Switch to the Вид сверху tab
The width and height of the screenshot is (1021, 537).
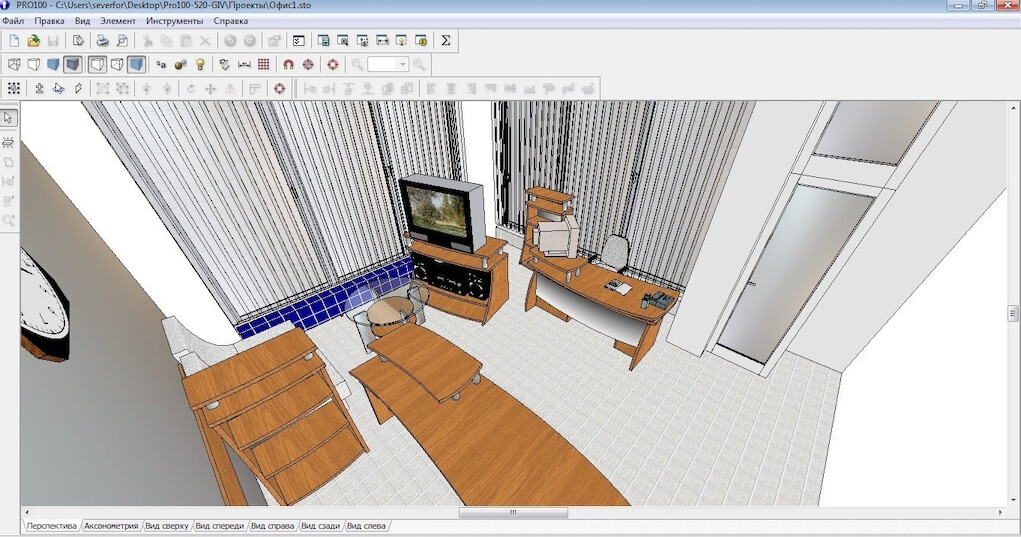[166, 525]
